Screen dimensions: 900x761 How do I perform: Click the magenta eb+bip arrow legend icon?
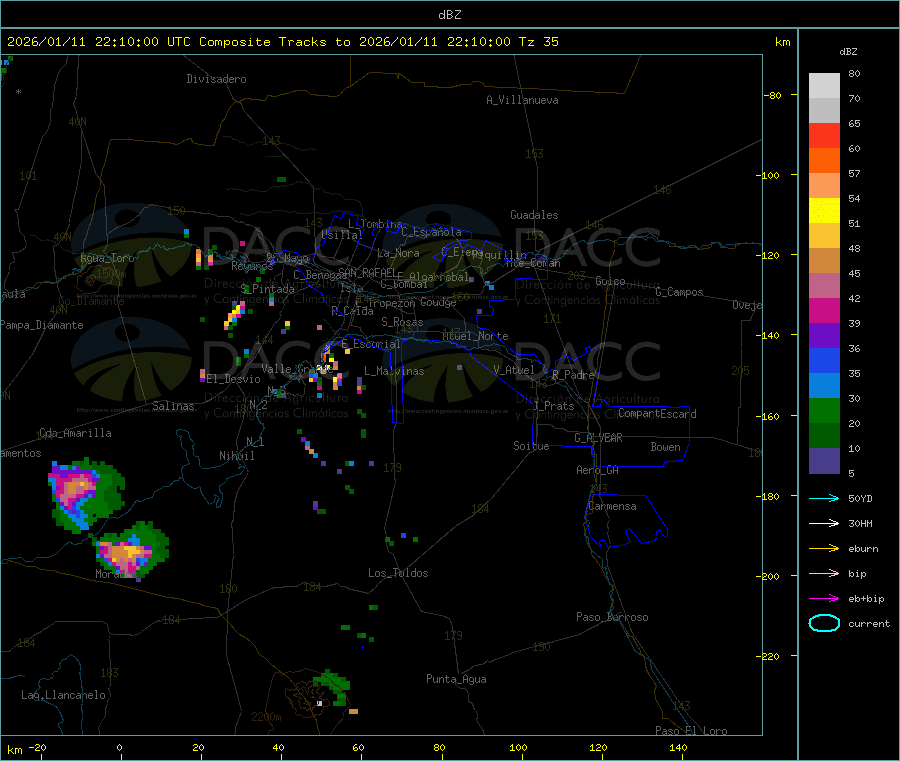point(824,599)
